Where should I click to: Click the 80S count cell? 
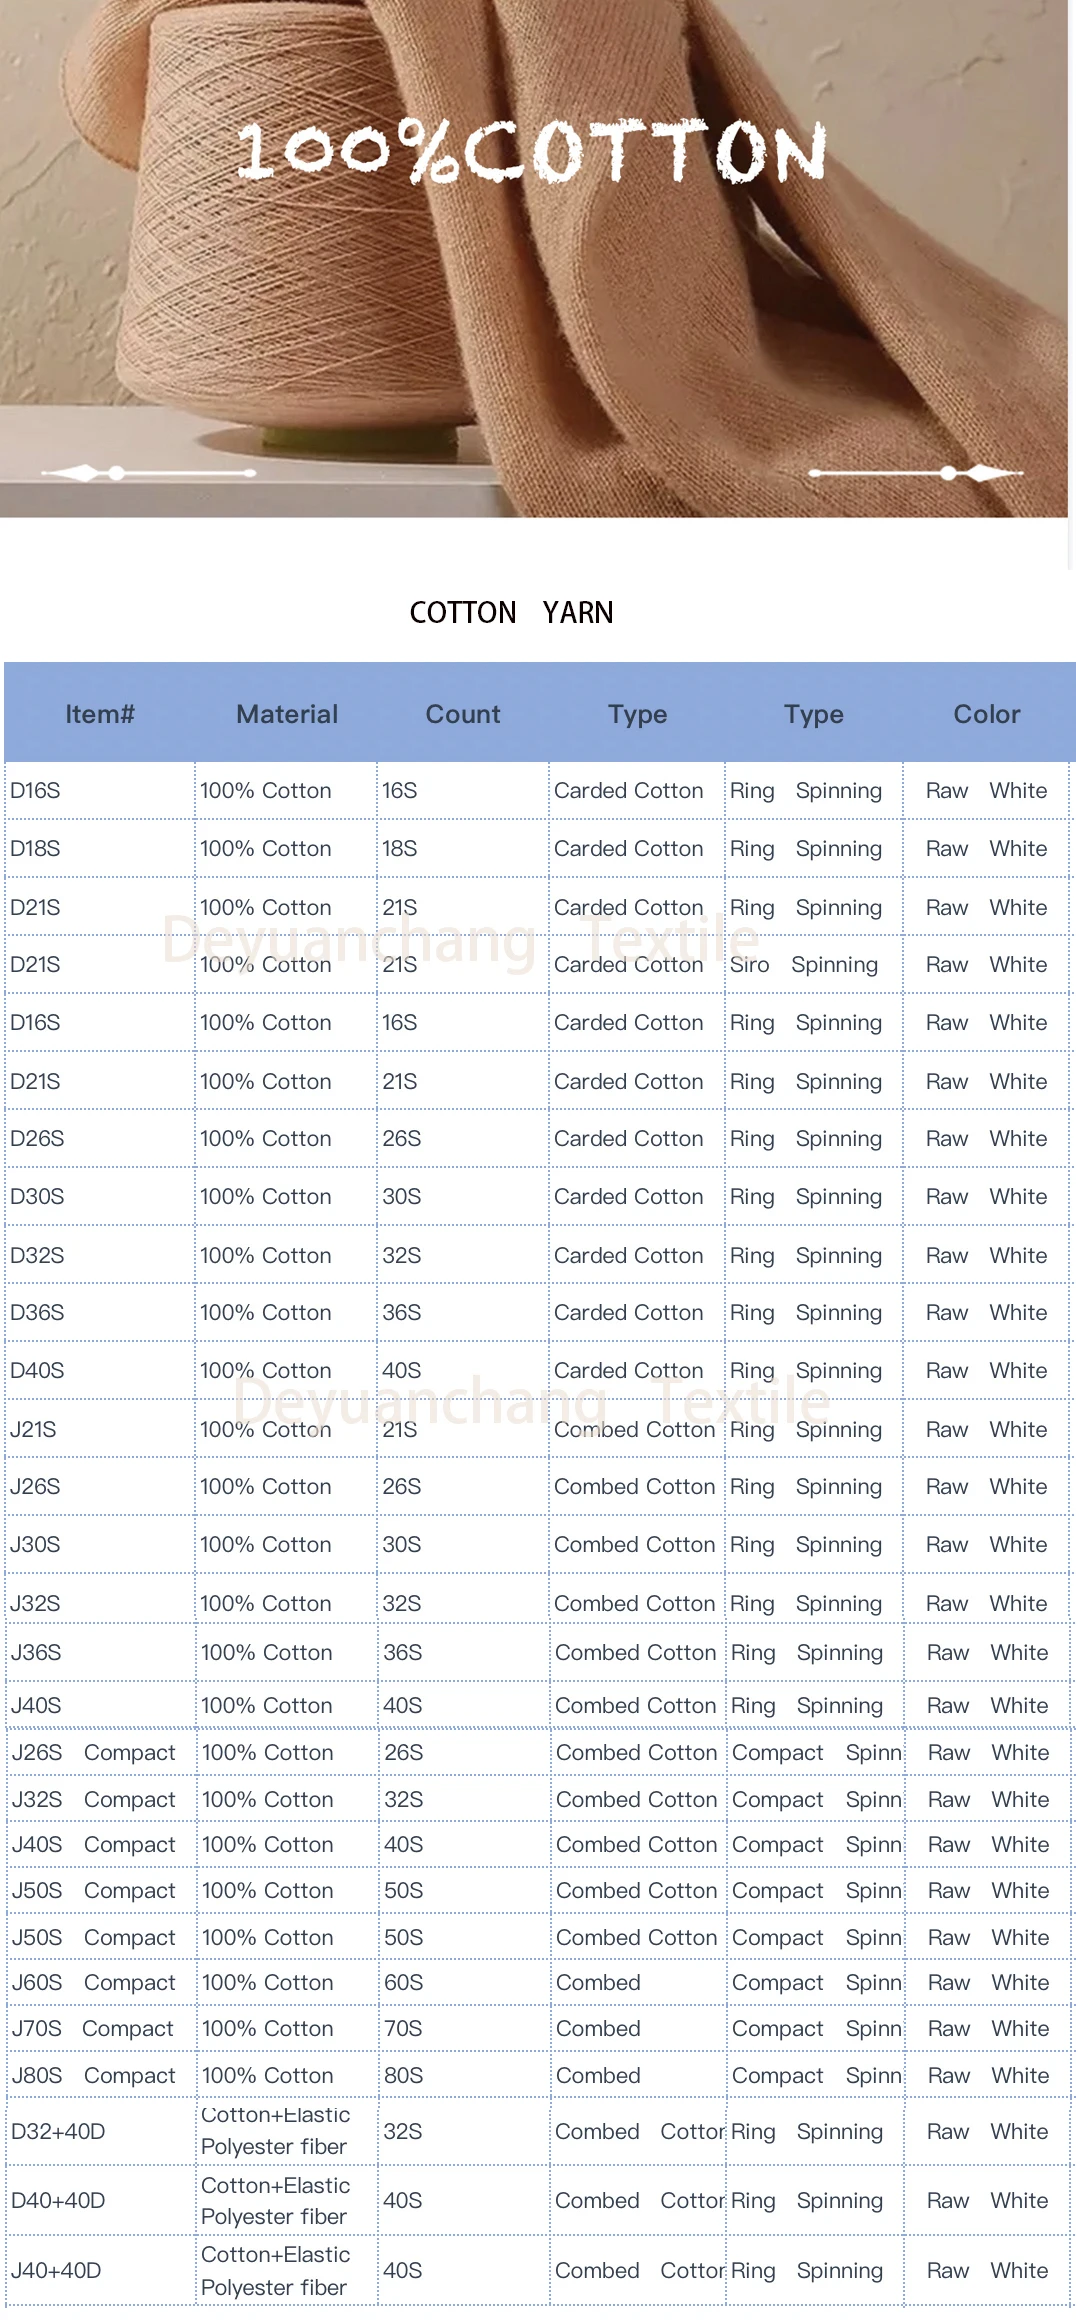404,2076
